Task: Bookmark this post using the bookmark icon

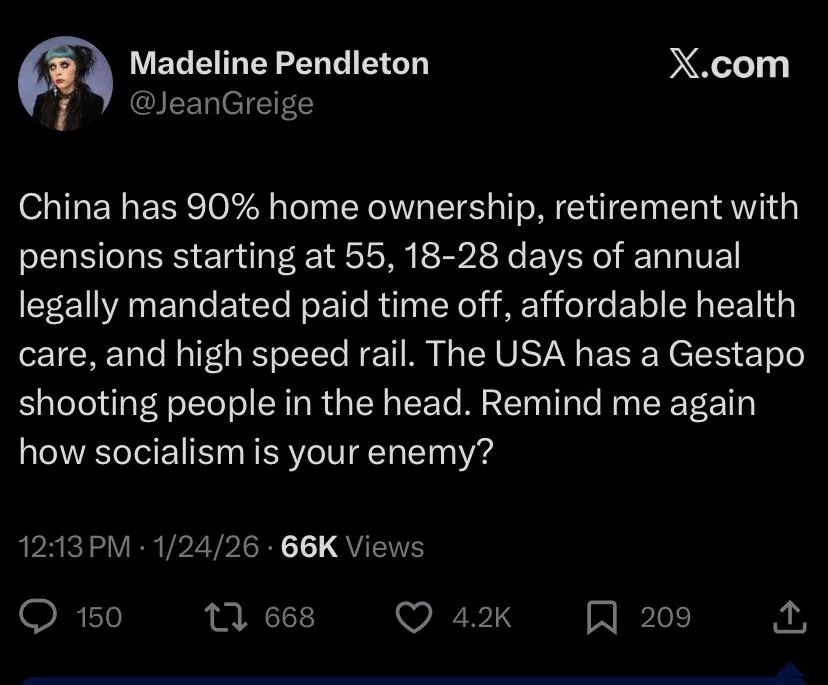Action: (602, 617)
